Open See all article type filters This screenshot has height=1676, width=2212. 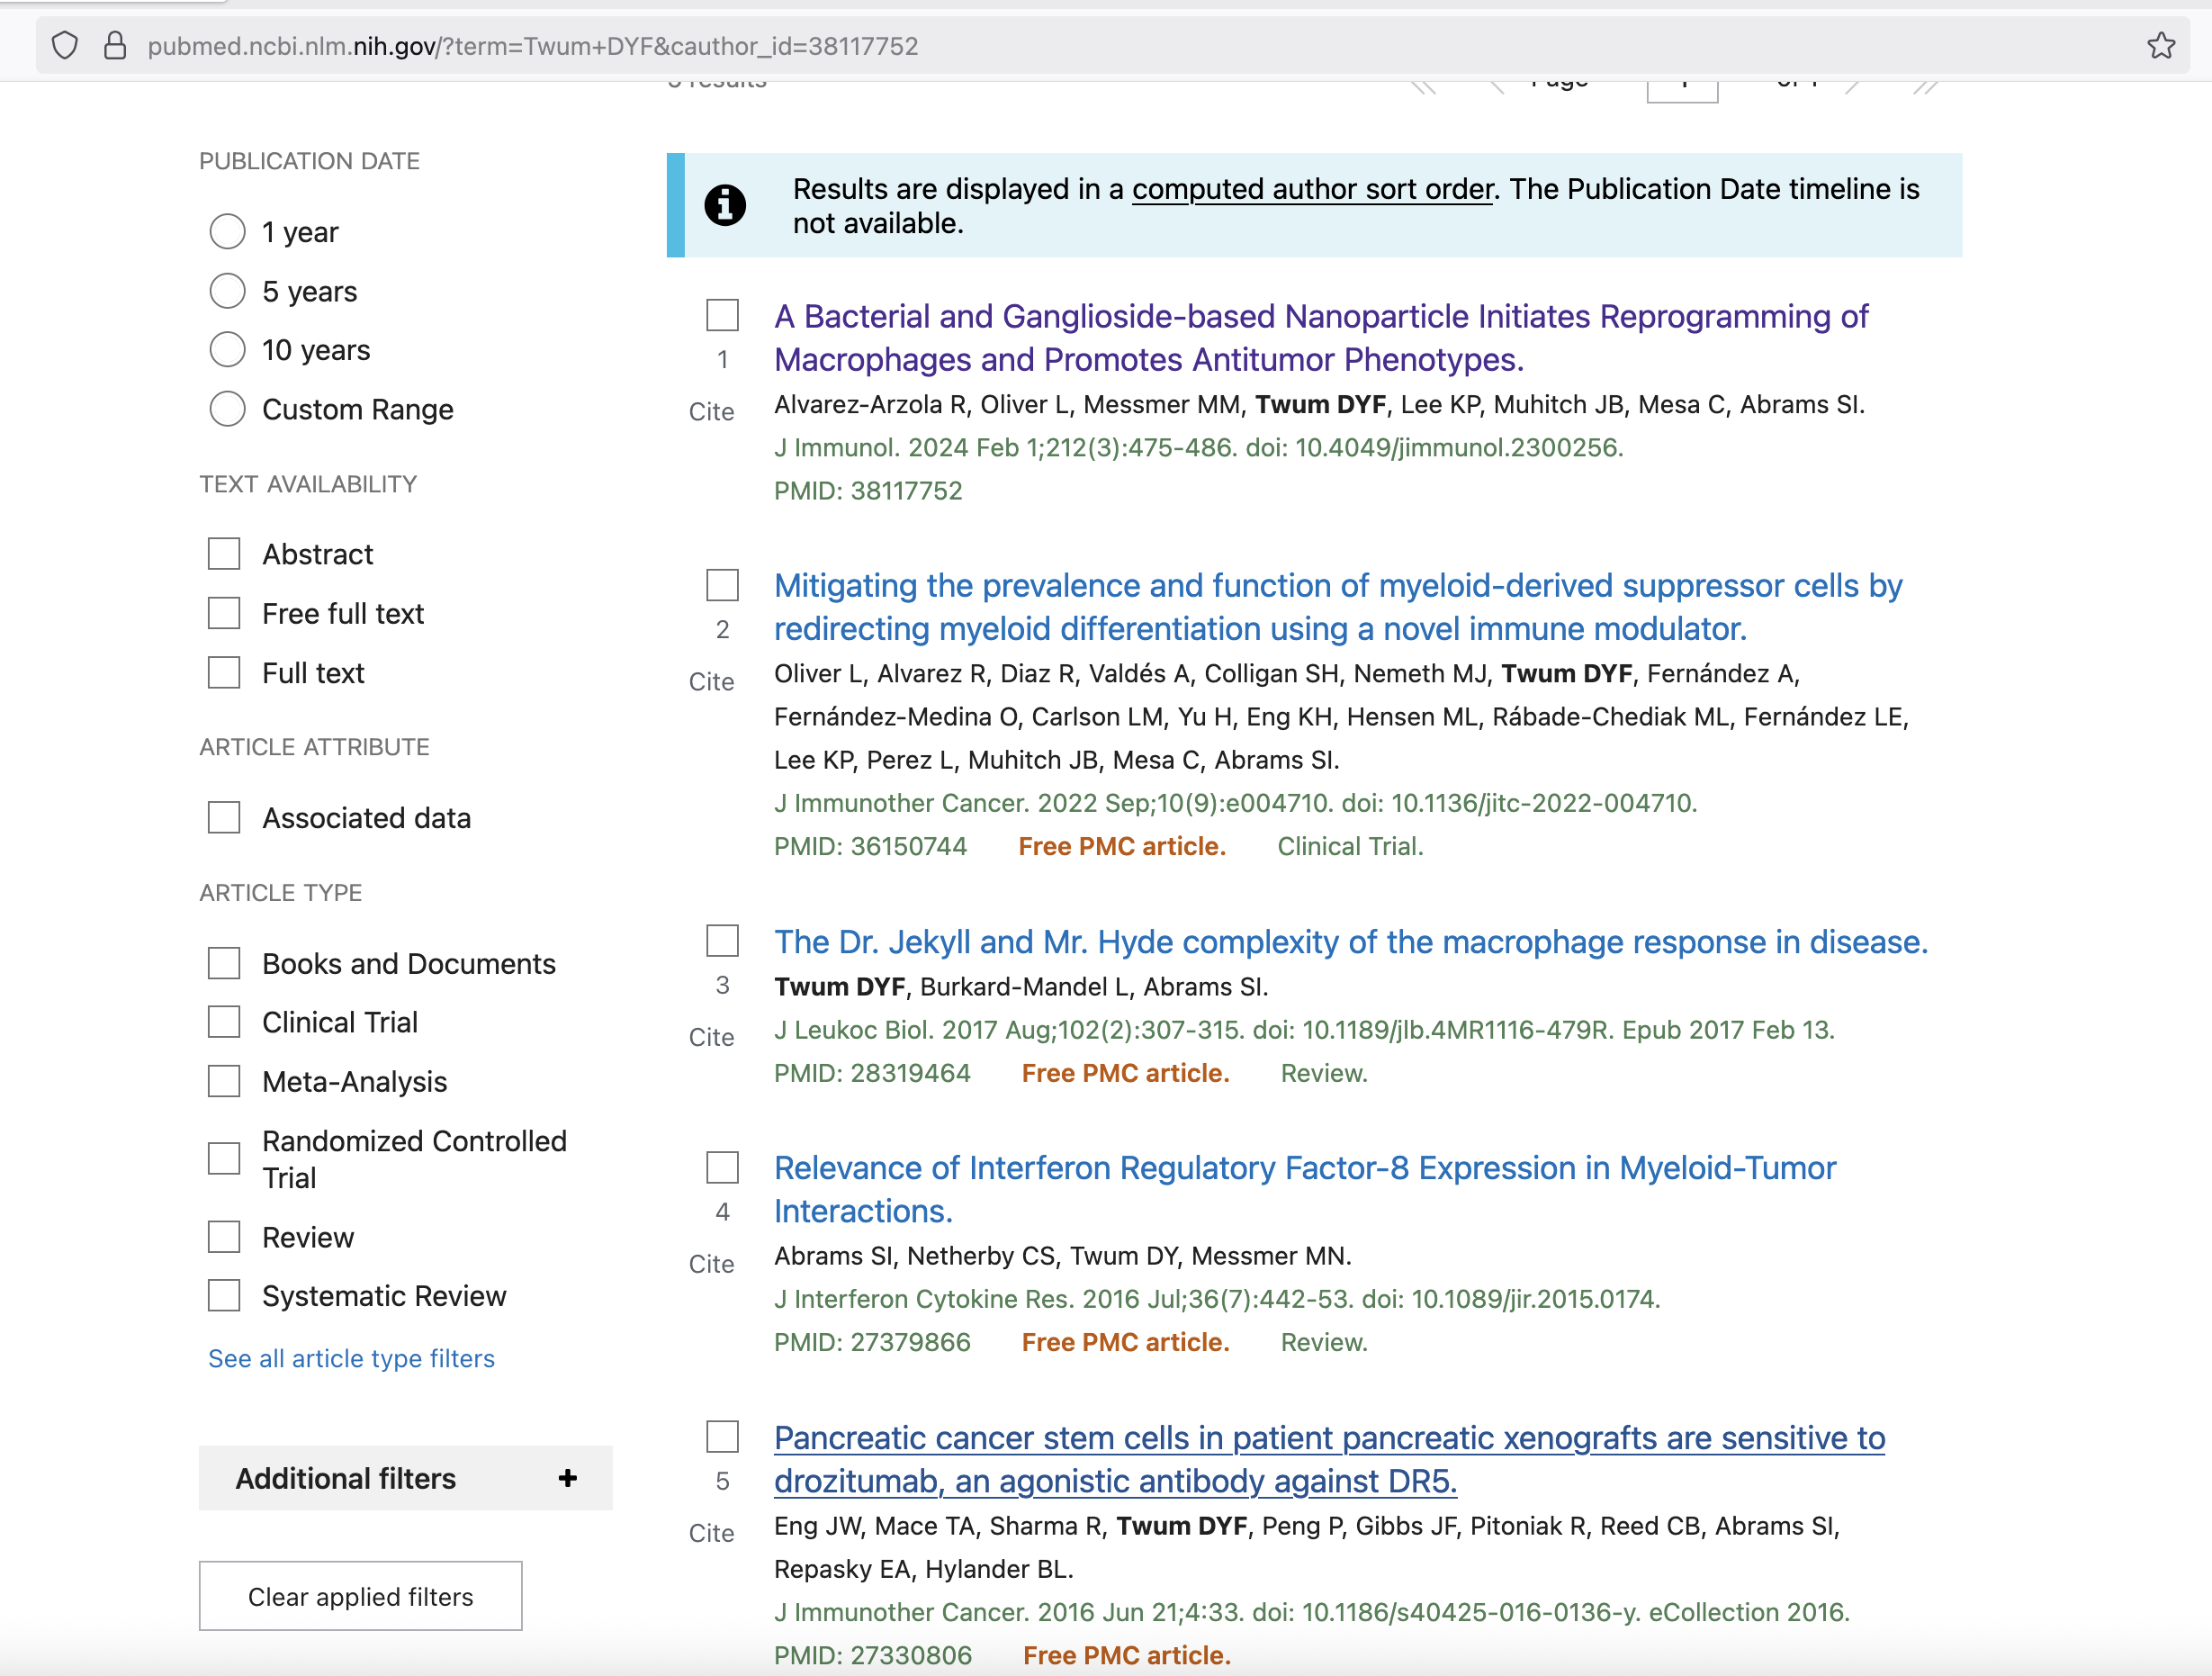coord(351,1358)
